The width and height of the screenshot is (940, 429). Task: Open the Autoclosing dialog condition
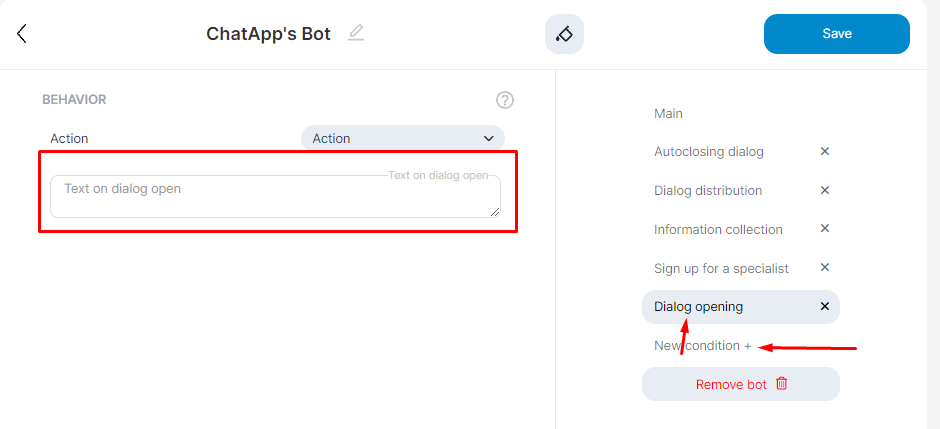708,152
